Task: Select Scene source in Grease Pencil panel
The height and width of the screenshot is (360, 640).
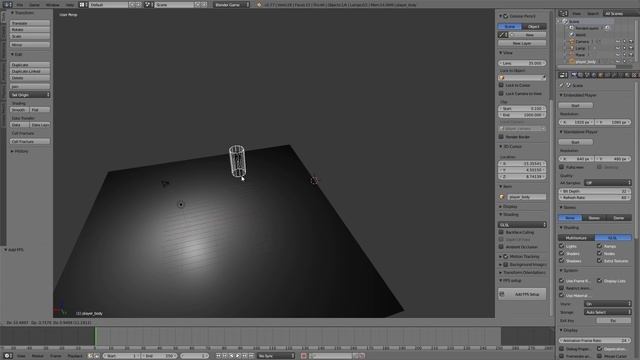Action: coord(510,27)
